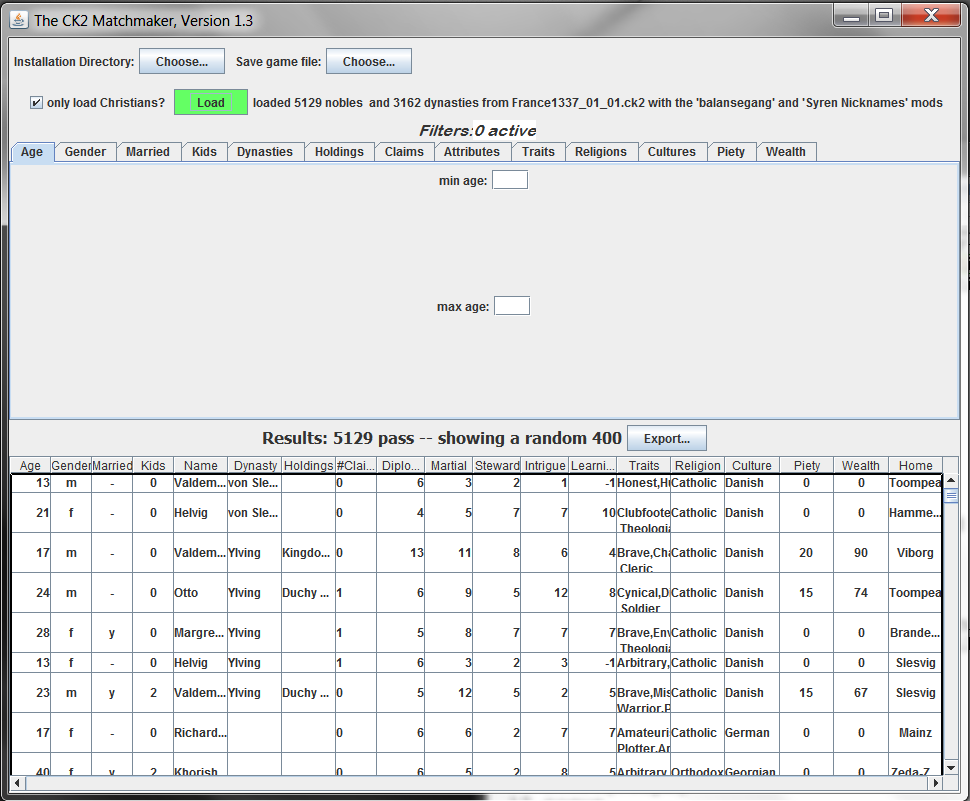
Task: Click the table vertical scrollbar up arrow
Action: click(951, 480)
